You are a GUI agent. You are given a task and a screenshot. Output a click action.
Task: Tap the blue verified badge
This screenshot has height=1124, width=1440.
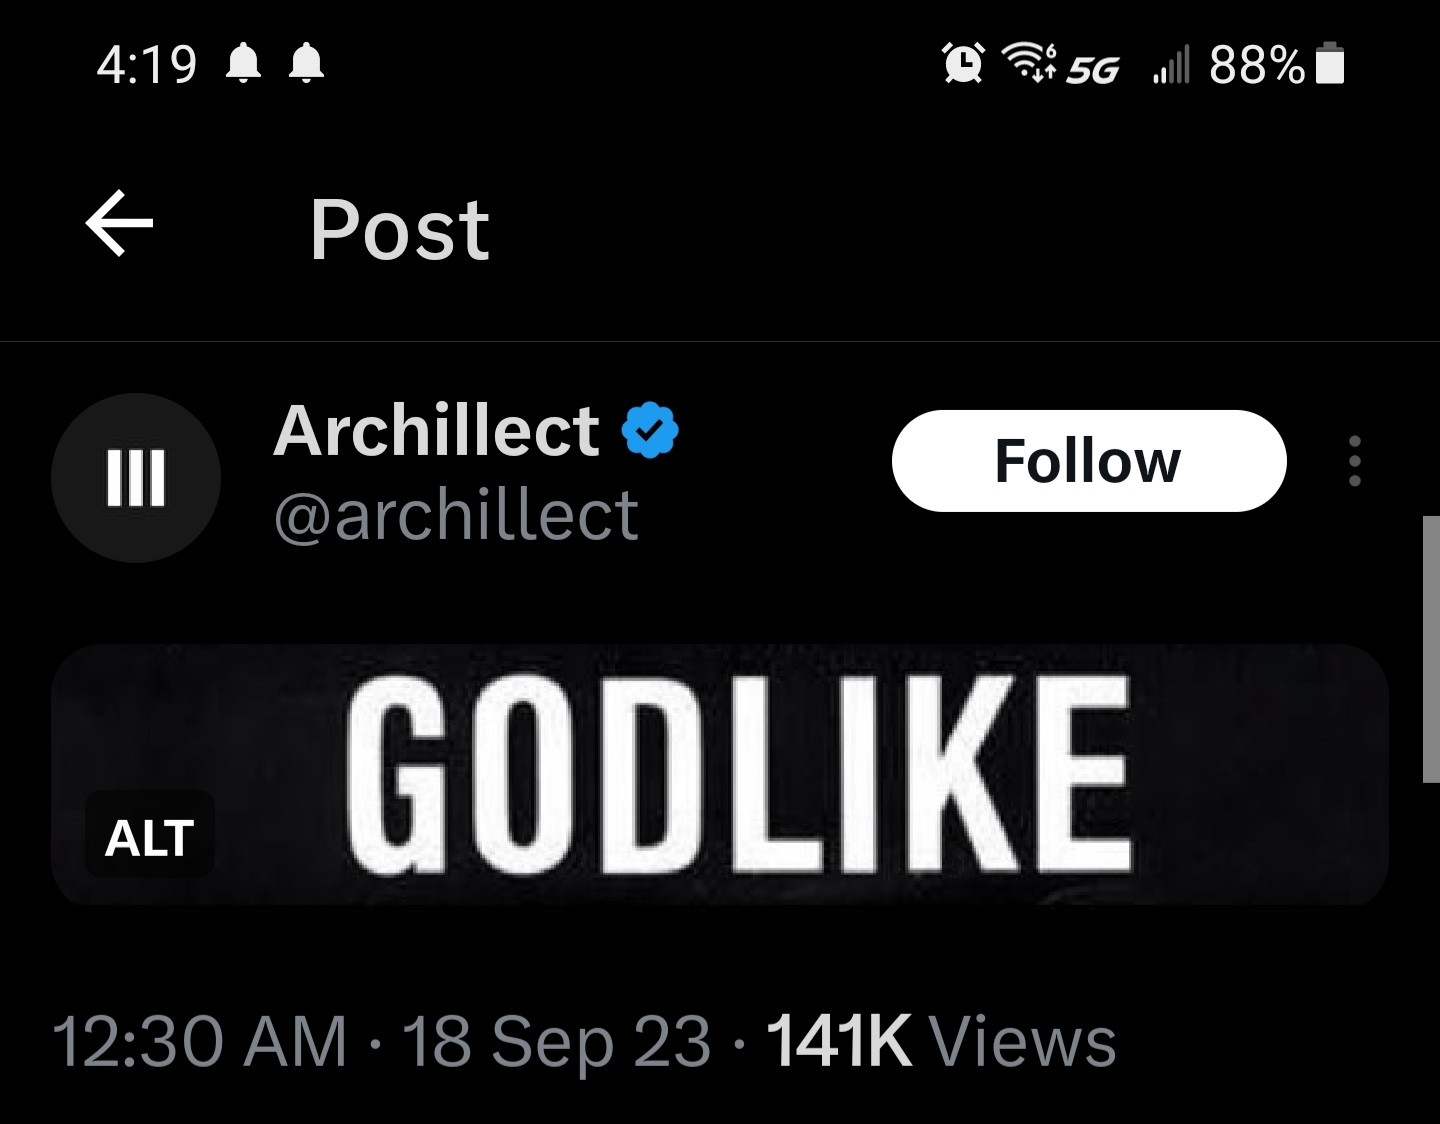coord(650,430)
